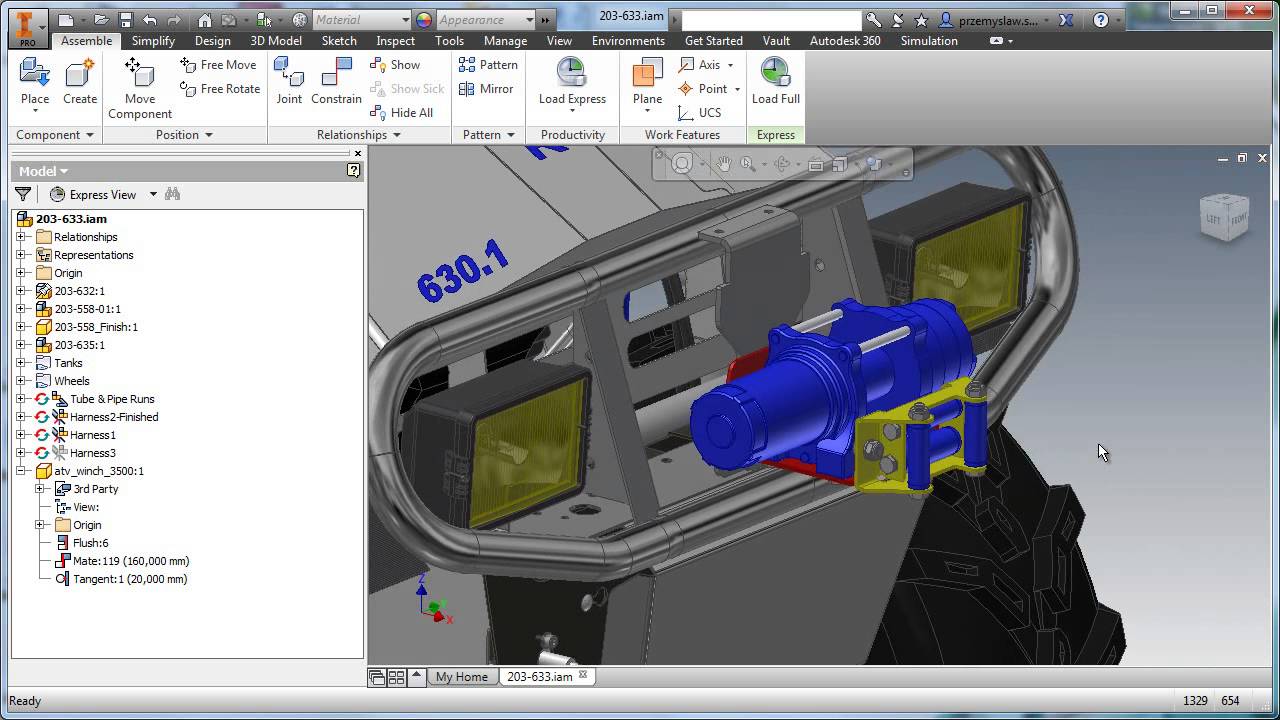Open the Vault ribbon tab
Viewport: 1280px width, 720px height.
(776, 41)
